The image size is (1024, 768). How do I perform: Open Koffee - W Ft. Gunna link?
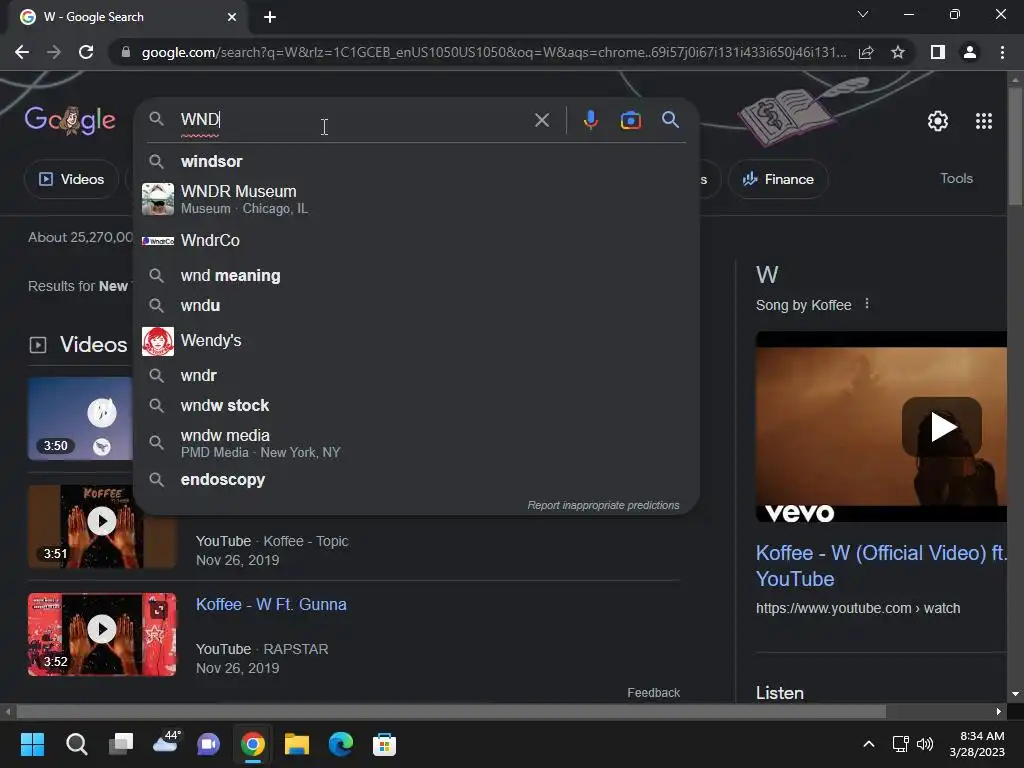(x=271, y=604)
